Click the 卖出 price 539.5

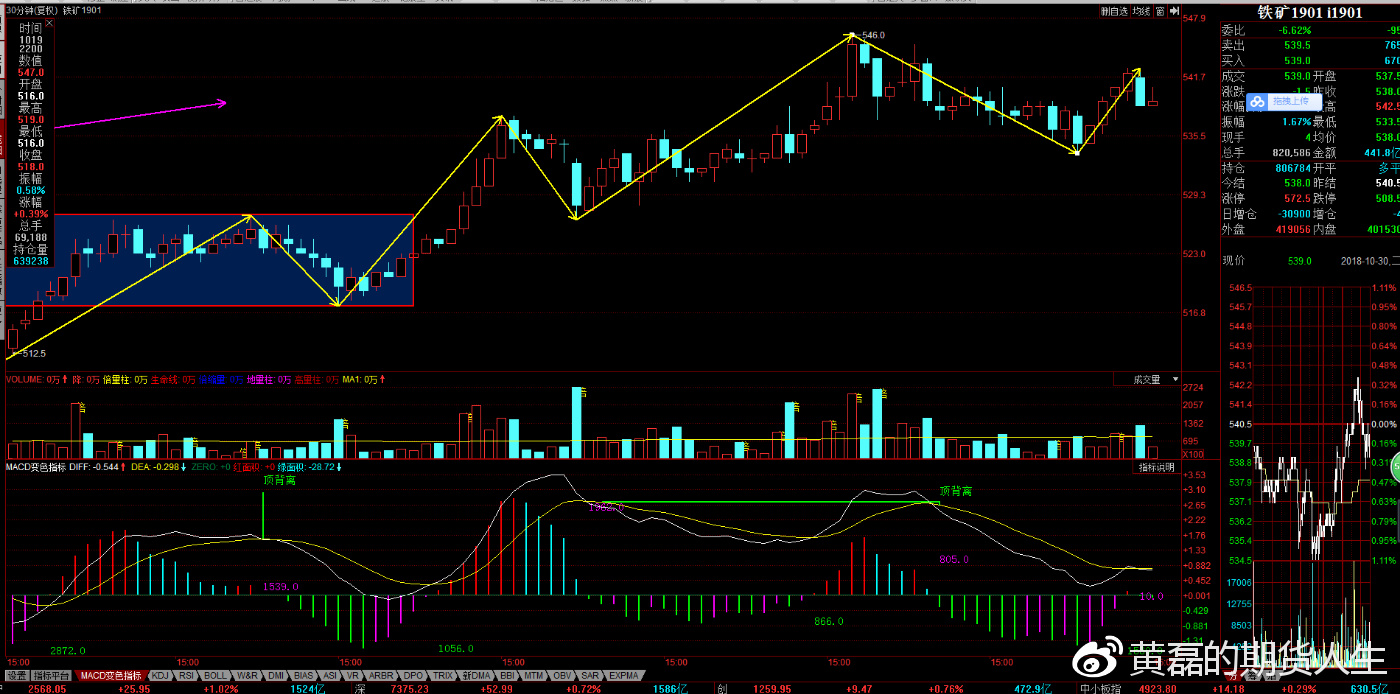[1297, 46]
